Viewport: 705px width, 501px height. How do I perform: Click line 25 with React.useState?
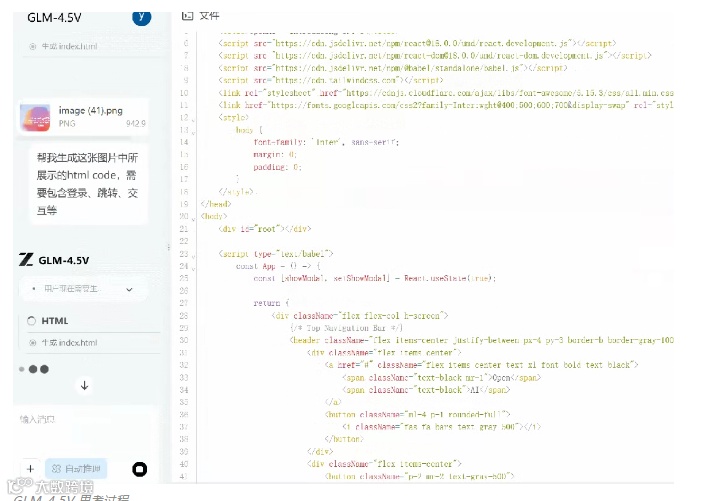(x=375, y=278)
